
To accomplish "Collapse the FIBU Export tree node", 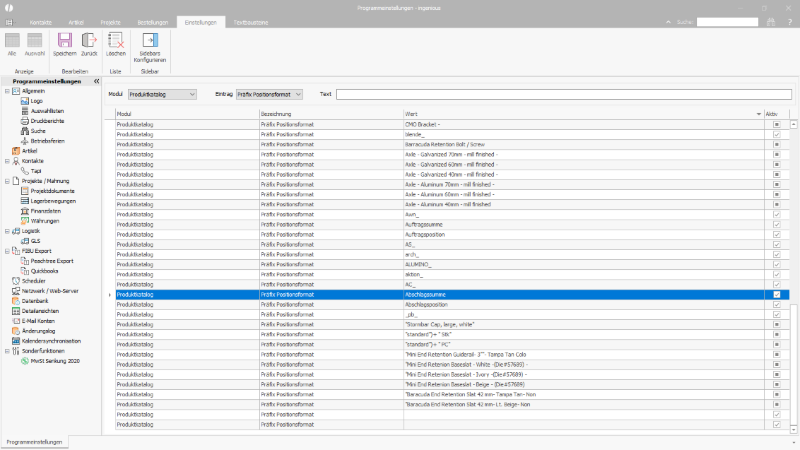I will coord(7,251).
